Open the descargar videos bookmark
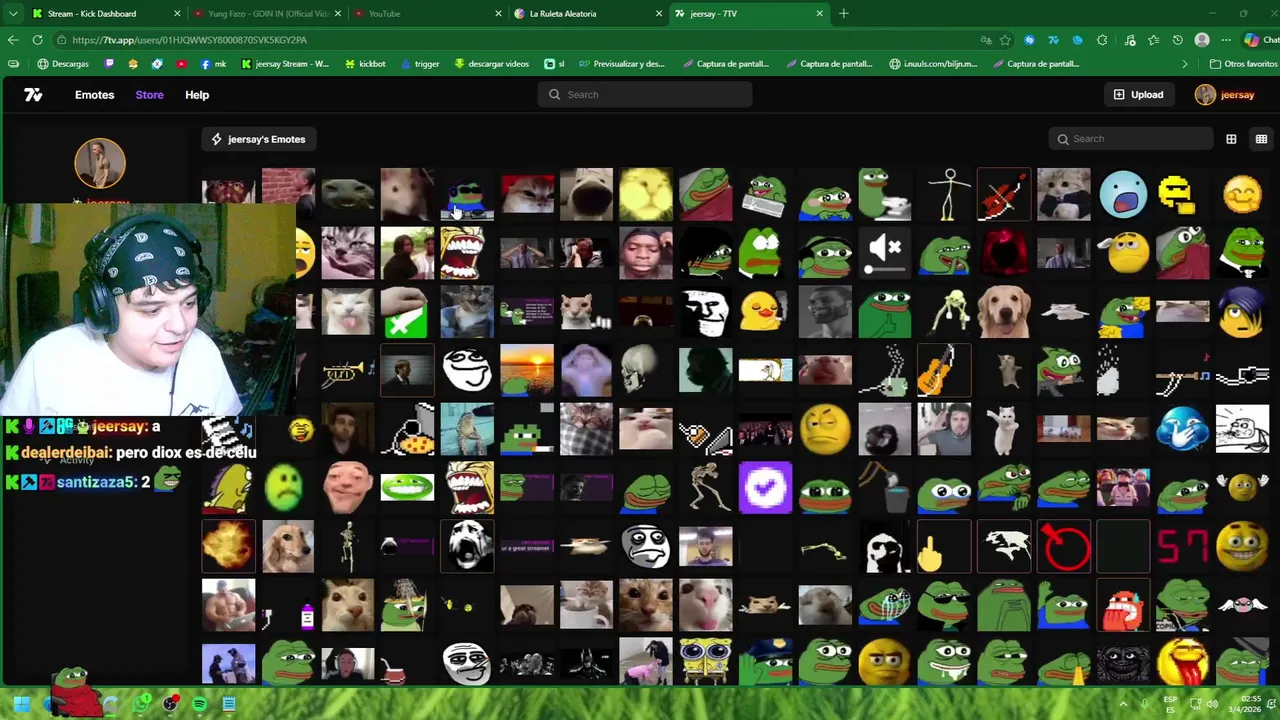1280x720 pixels. coord(491,64)
